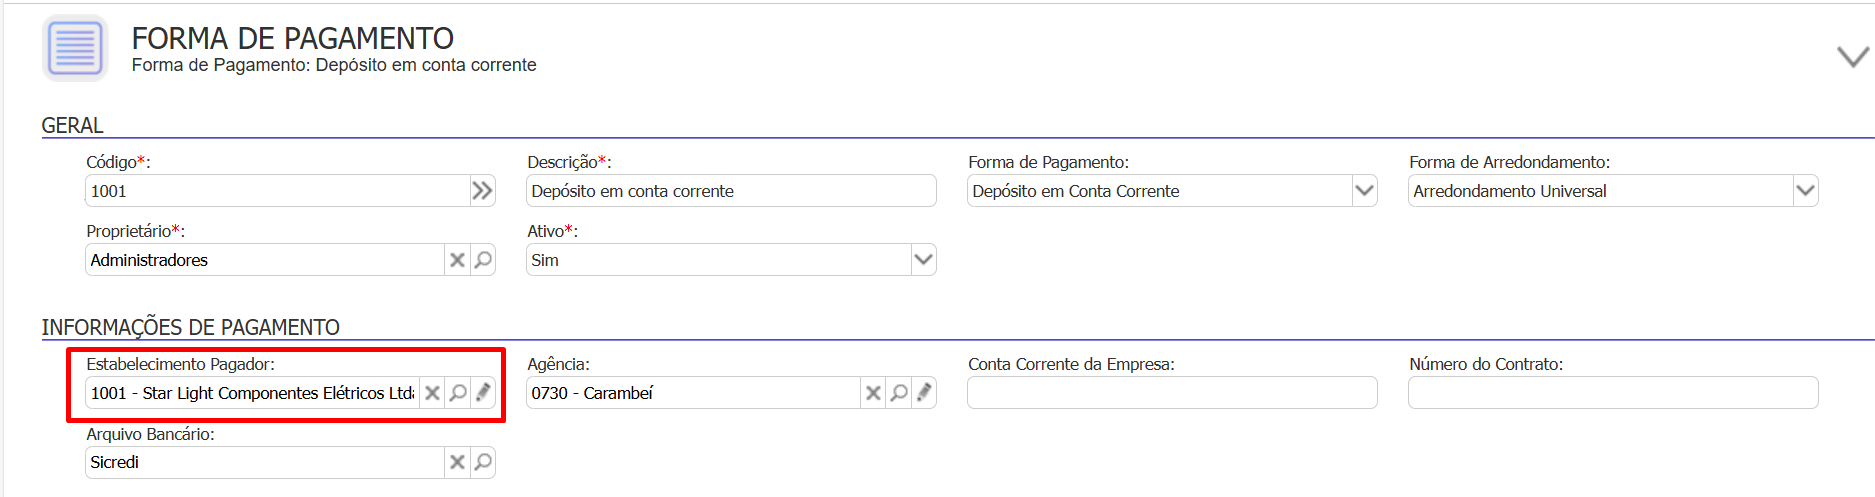Focus the Número do Contrato field
The height and width of the screenshot is (497, 1875).
click(1612, 393)
